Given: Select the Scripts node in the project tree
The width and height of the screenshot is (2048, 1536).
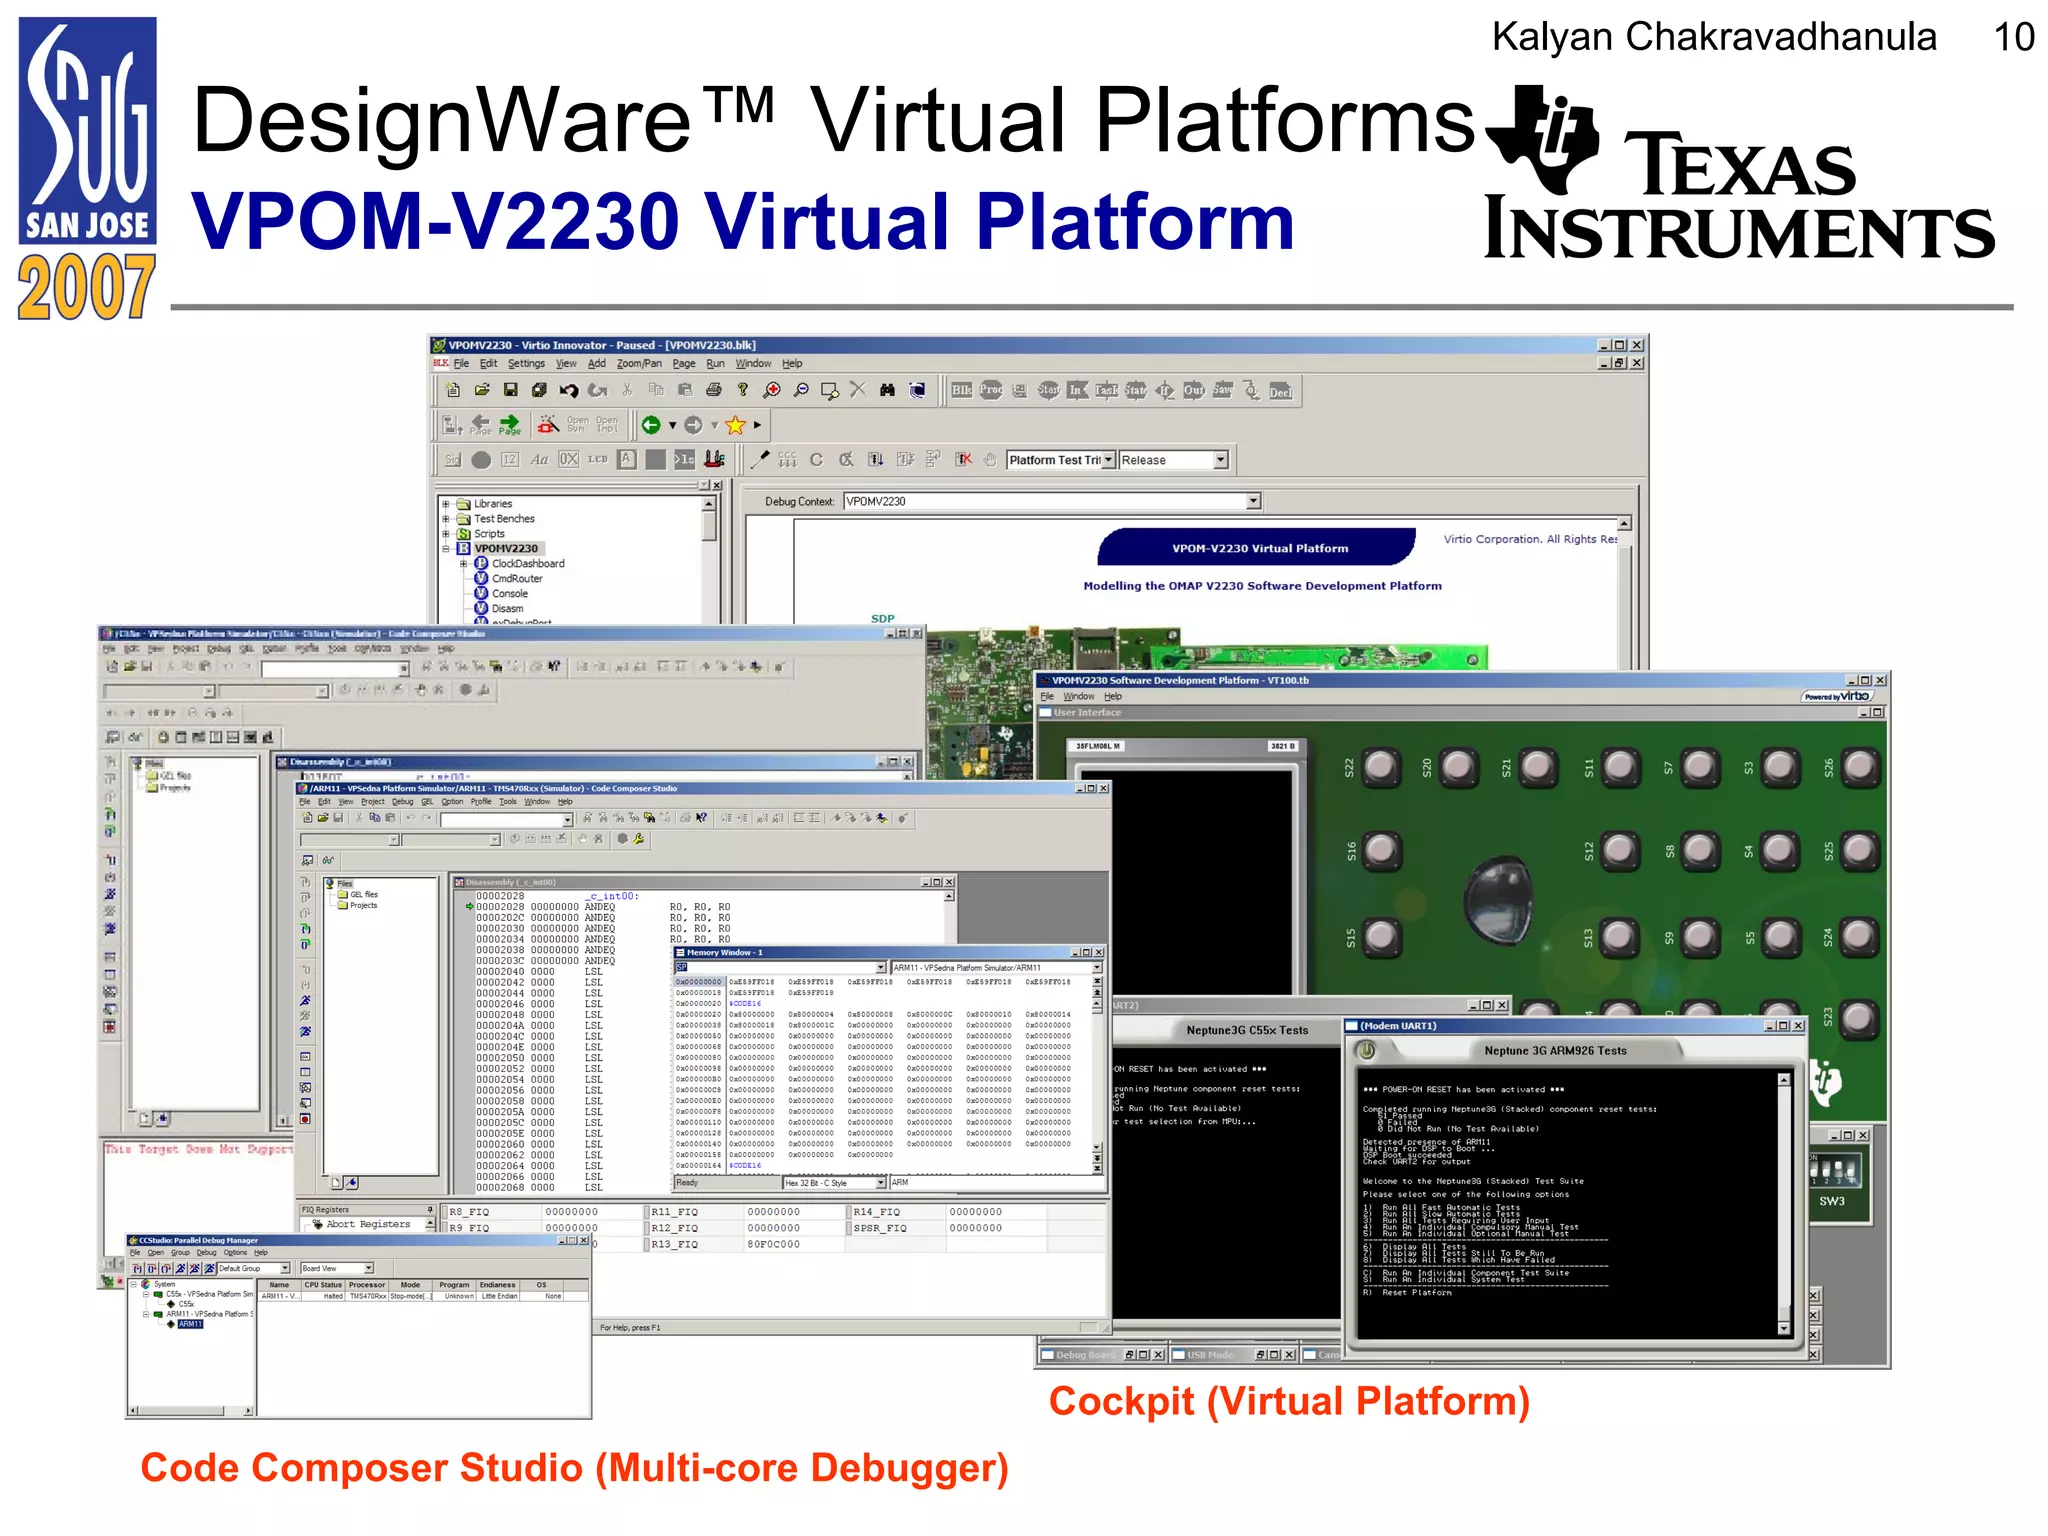Looking at the screenshot, I should point(489,534).
